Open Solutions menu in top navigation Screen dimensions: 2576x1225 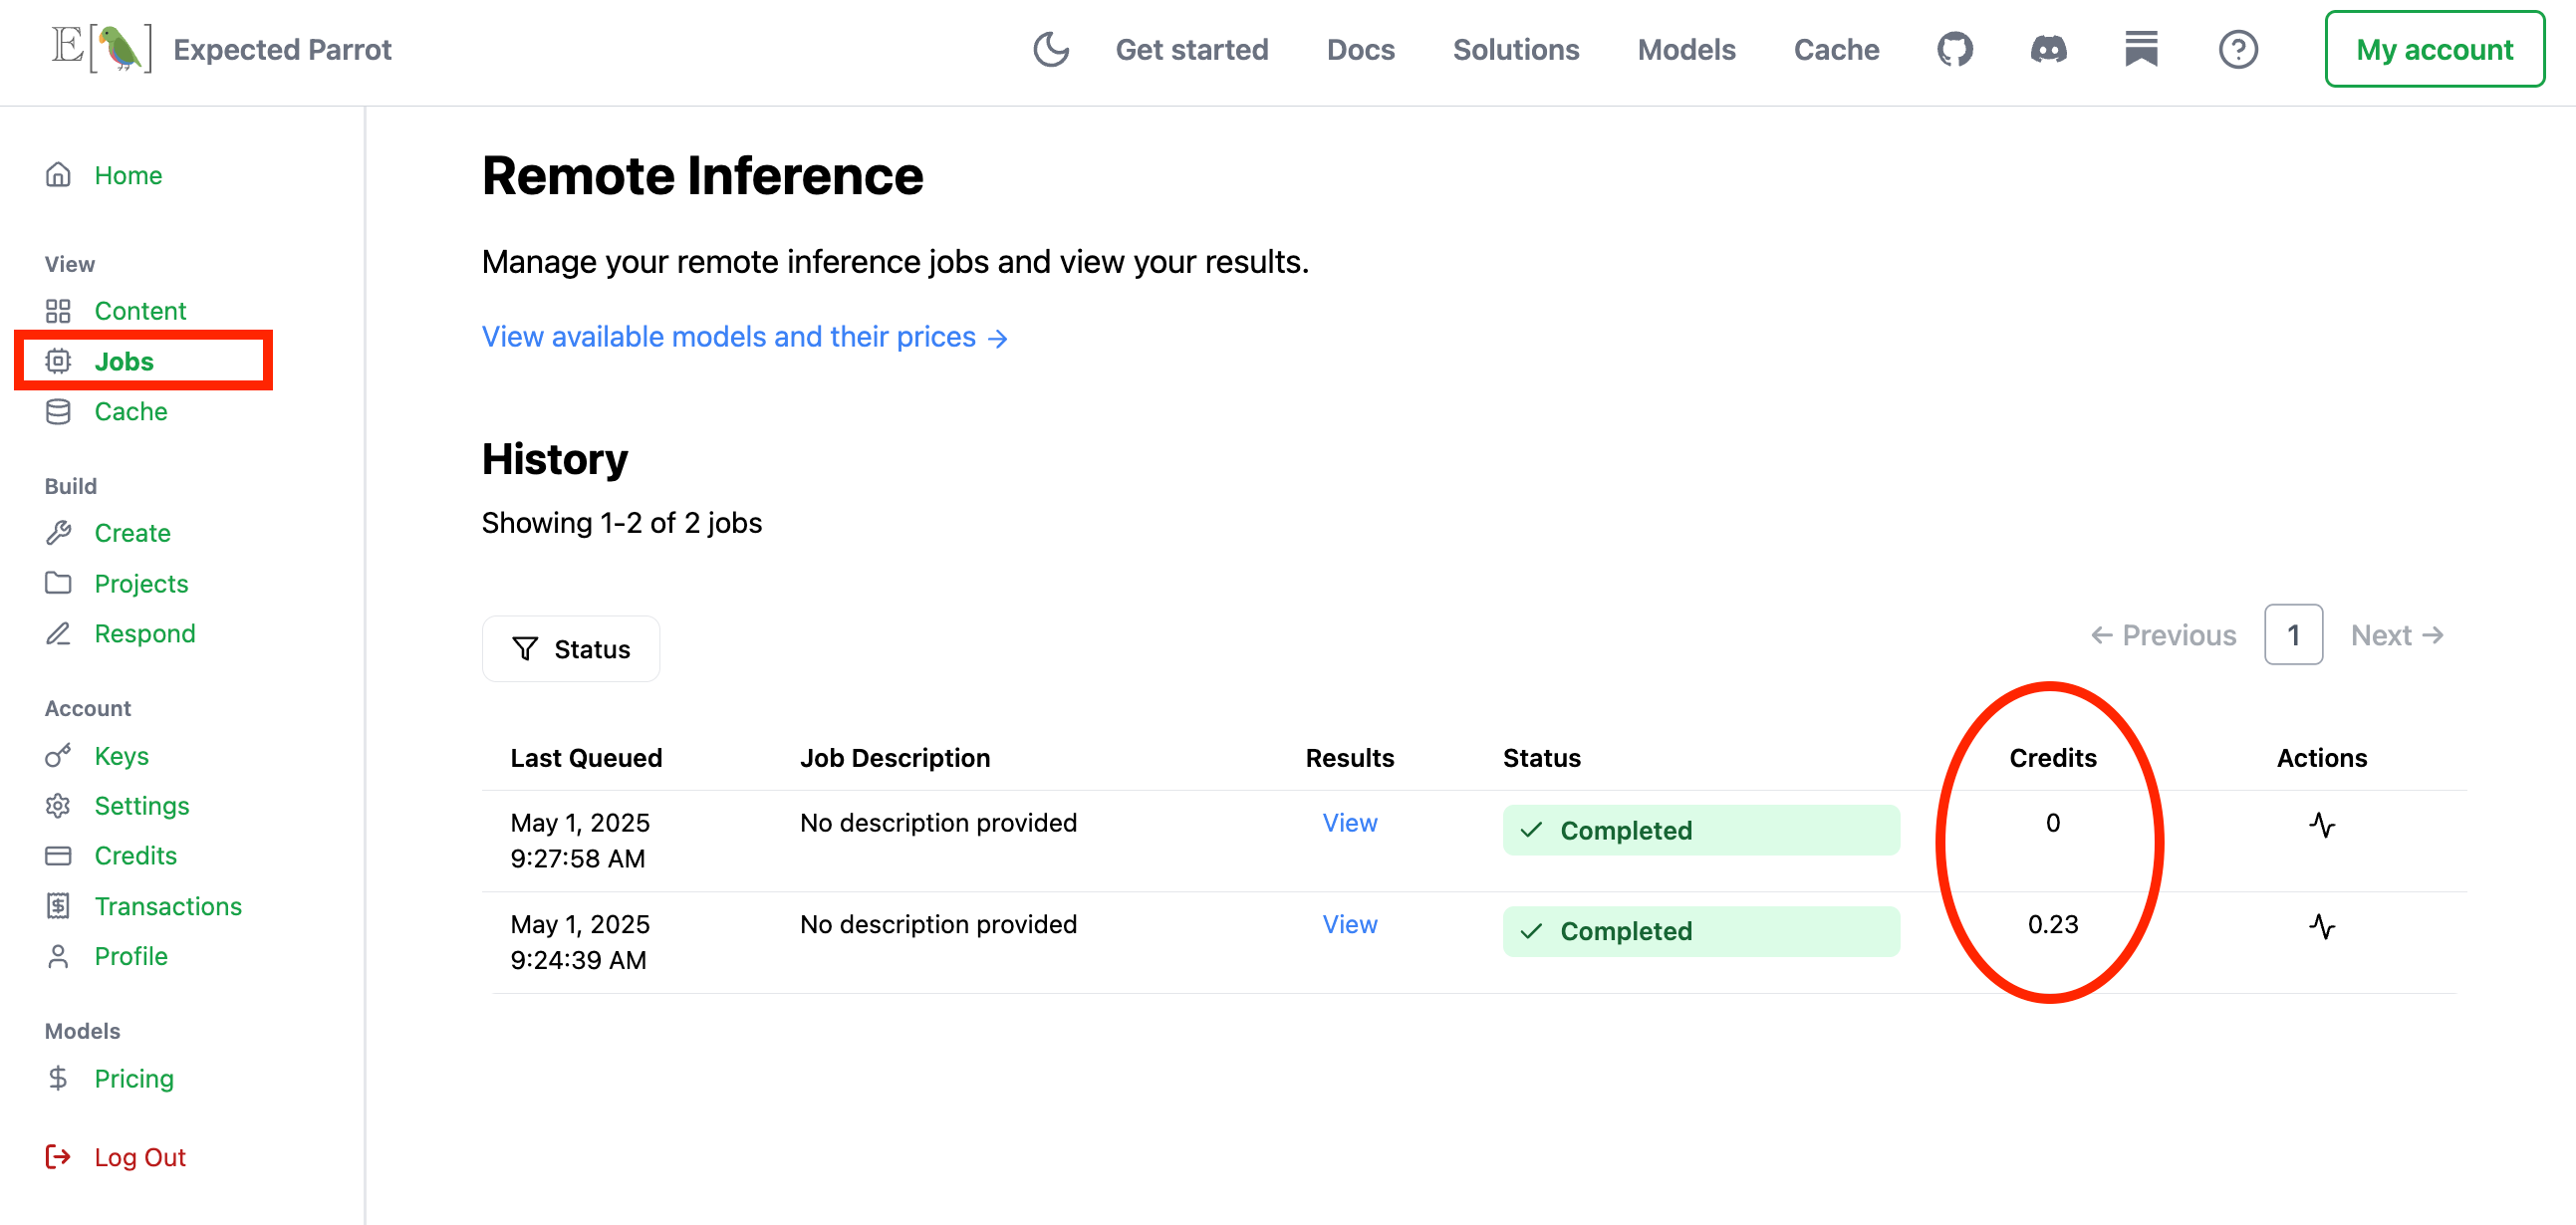1515,49
